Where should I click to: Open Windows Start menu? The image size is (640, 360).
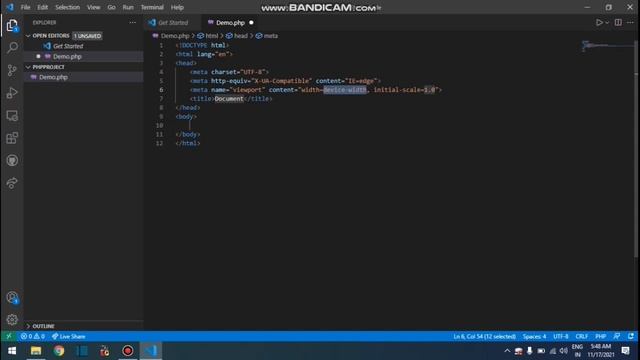click(12, 351)
